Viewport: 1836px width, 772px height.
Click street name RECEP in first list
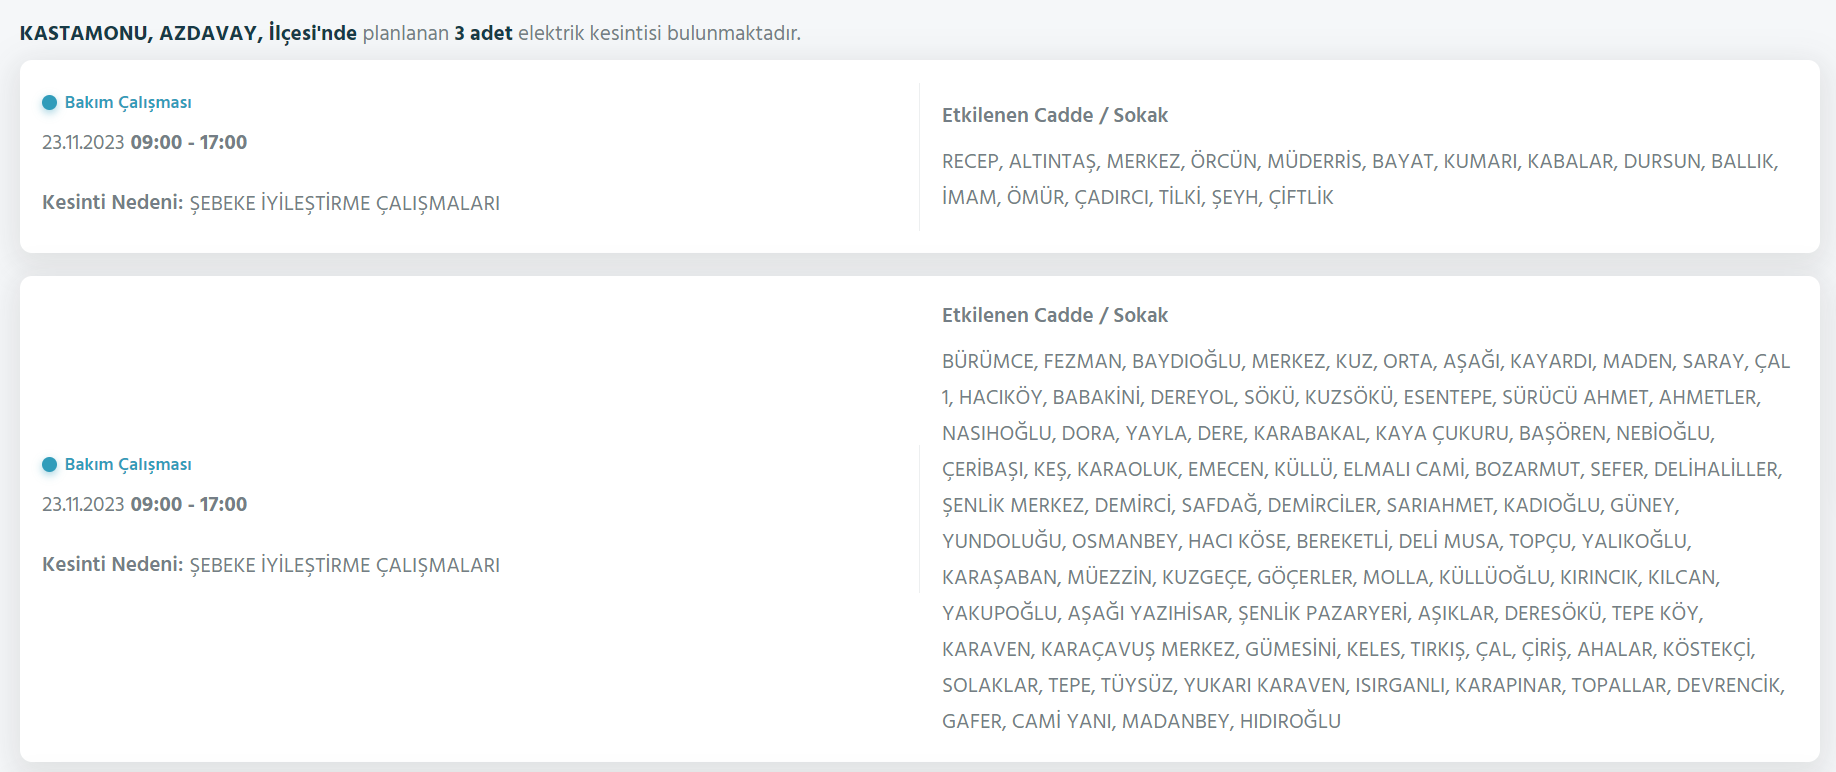[x=970, y=162]
